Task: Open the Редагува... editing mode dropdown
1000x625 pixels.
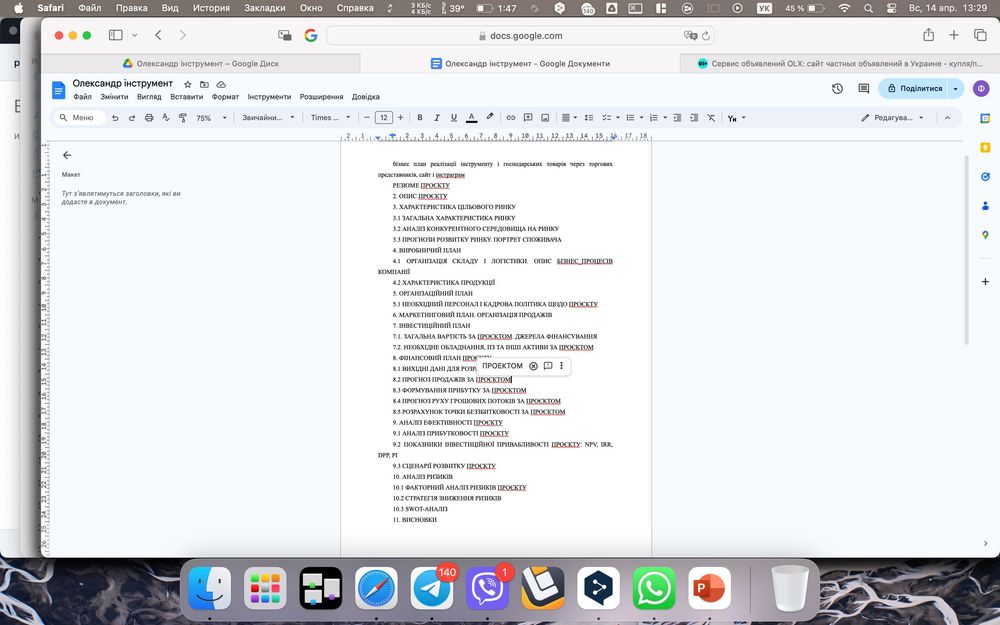Action: [892, 118]
